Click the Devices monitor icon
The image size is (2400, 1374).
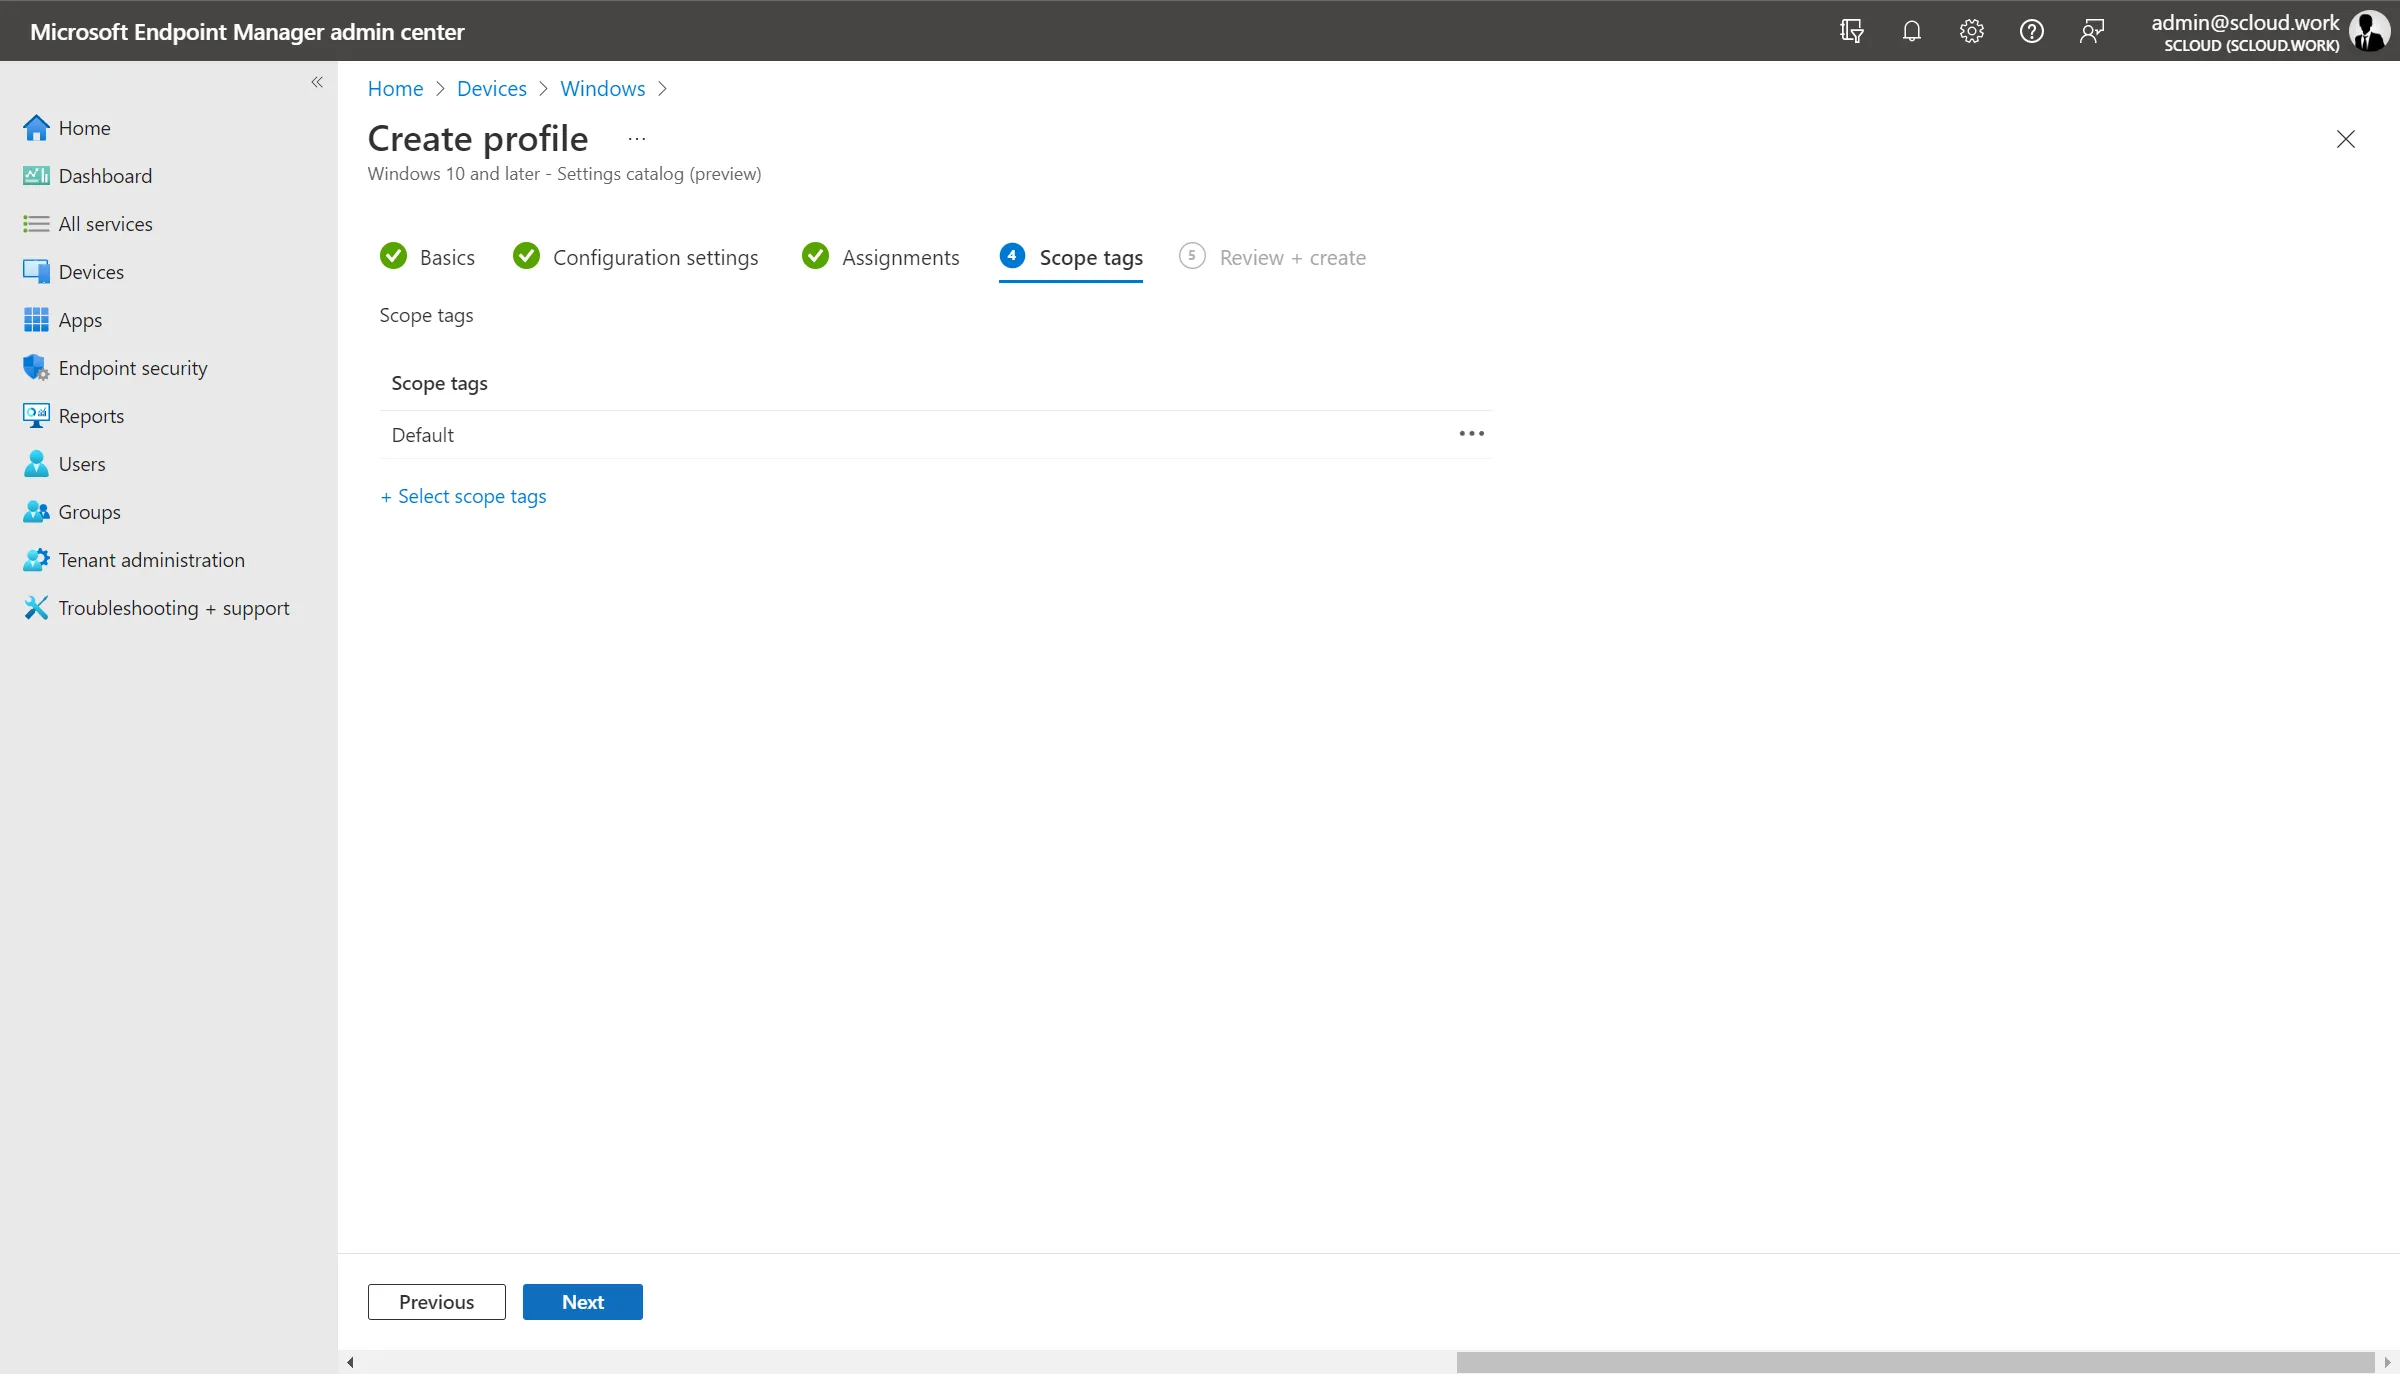[x=36, y=272]
